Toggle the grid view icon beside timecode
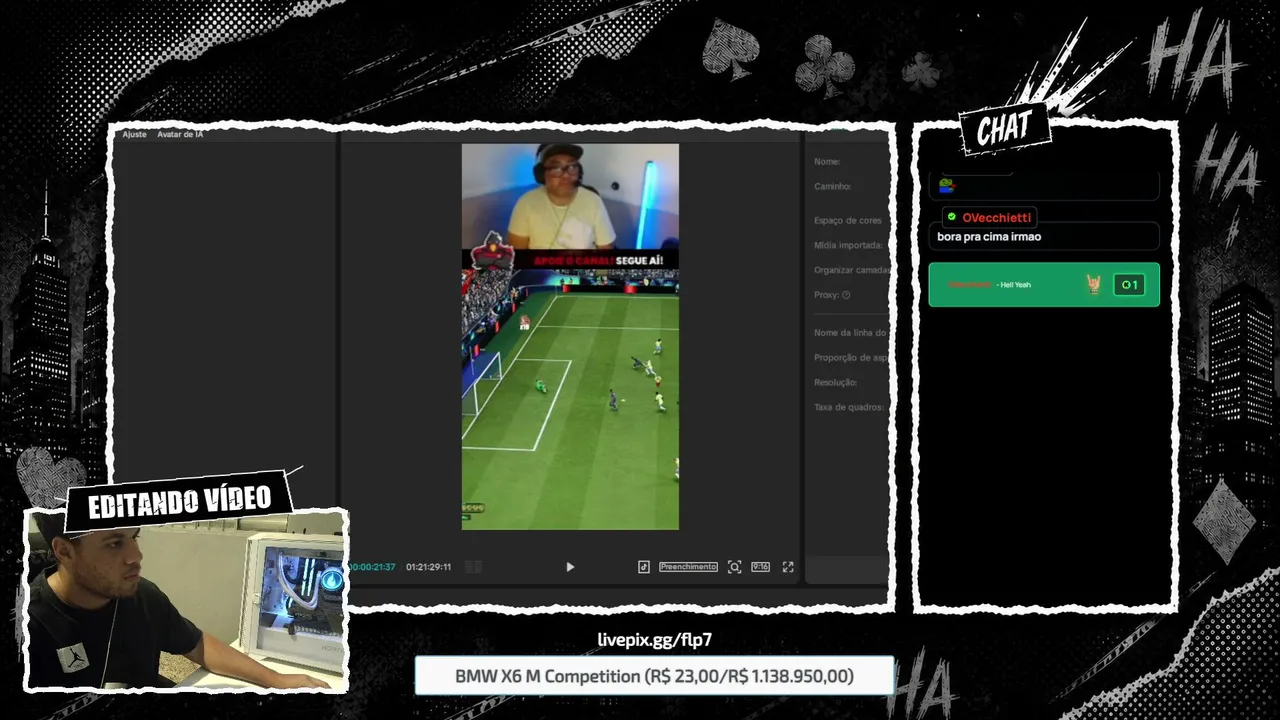The width and height of the screenshot is (1280, 720). coord(473,567)
